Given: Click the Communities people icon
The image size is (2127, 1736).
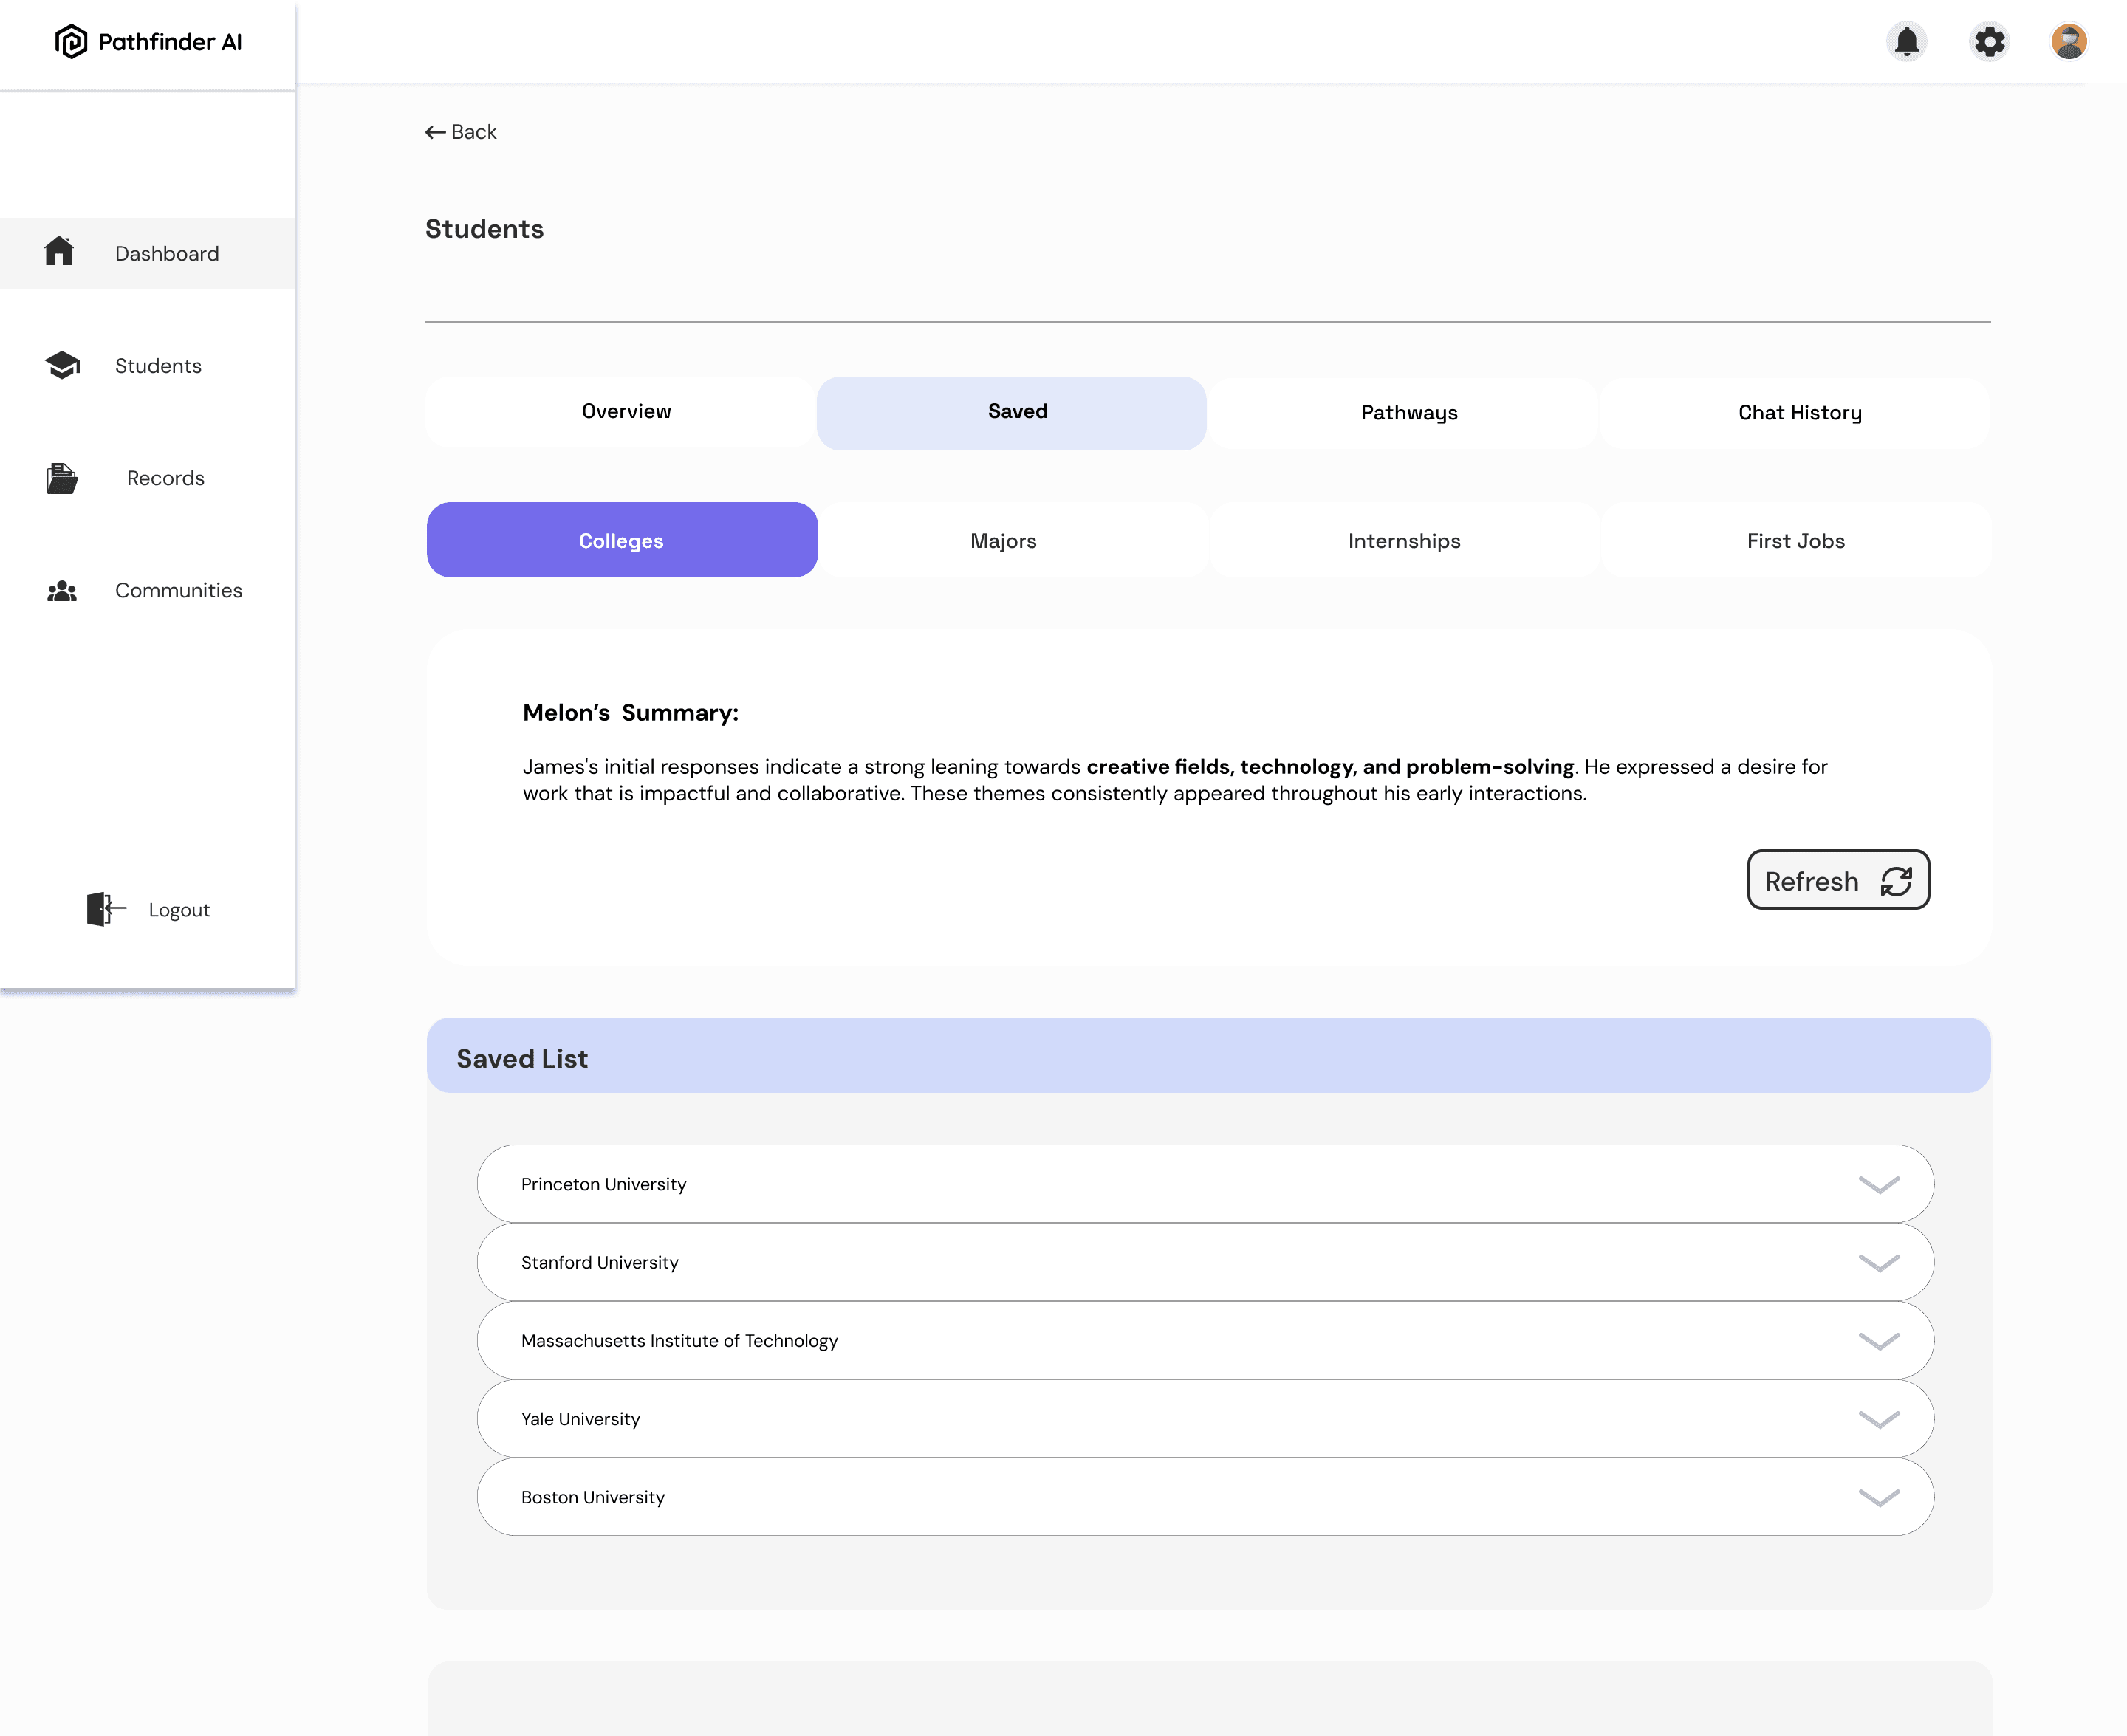Looking at the screenshot, I should click(62, 591).
